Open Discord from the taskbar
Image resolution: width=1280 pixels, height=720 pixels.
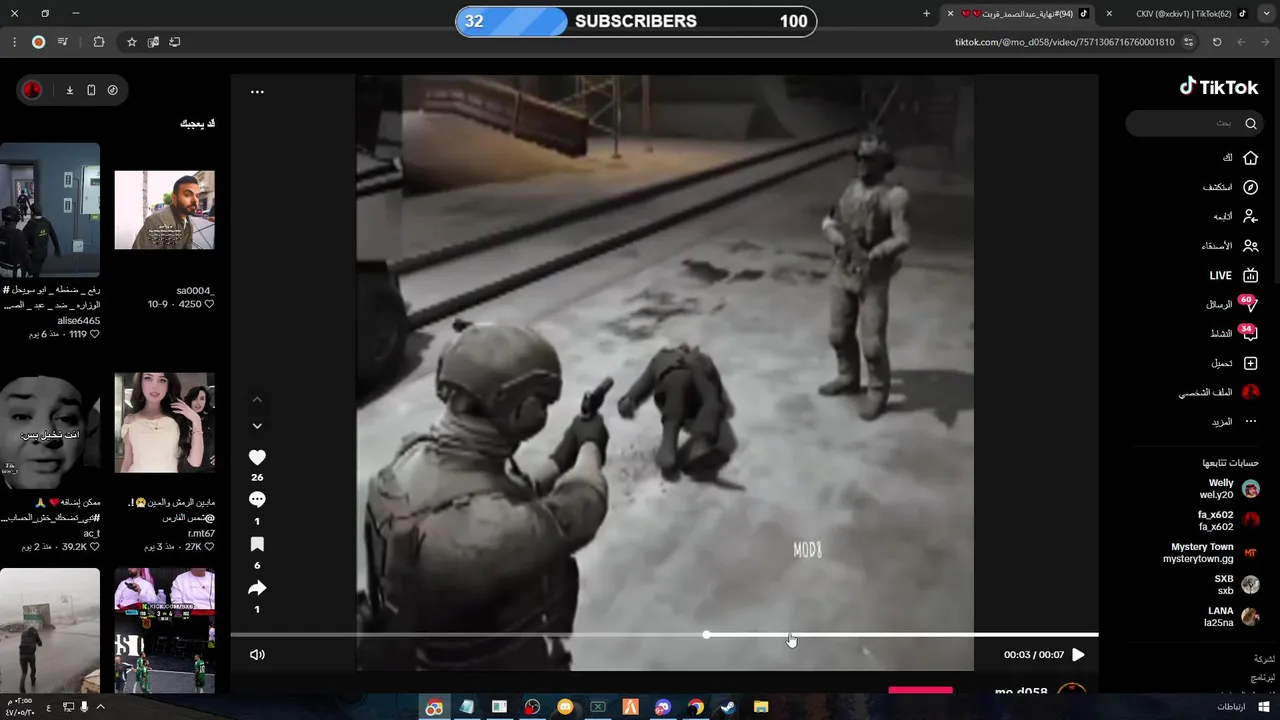pyautogui.click(x=663, y=707)
